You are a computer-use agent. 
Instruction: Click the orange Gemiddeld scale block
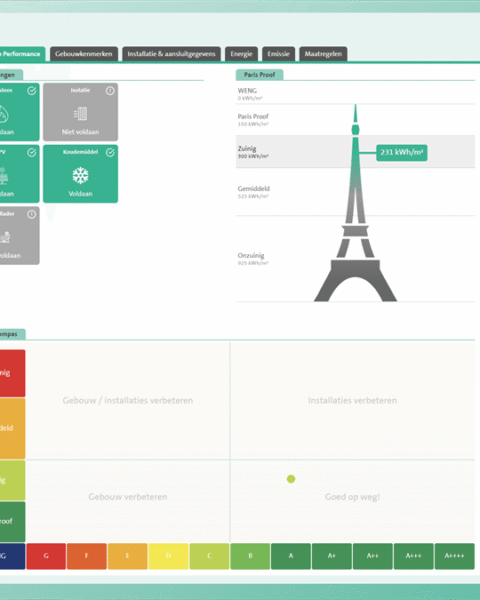[x=13, y=428]
